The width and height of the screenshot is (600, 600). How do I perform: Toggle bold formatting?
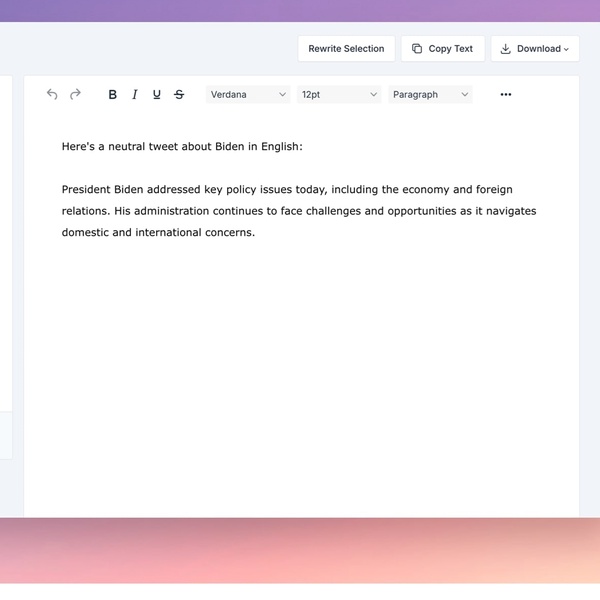pyautogui.click(x=112, y=94)
